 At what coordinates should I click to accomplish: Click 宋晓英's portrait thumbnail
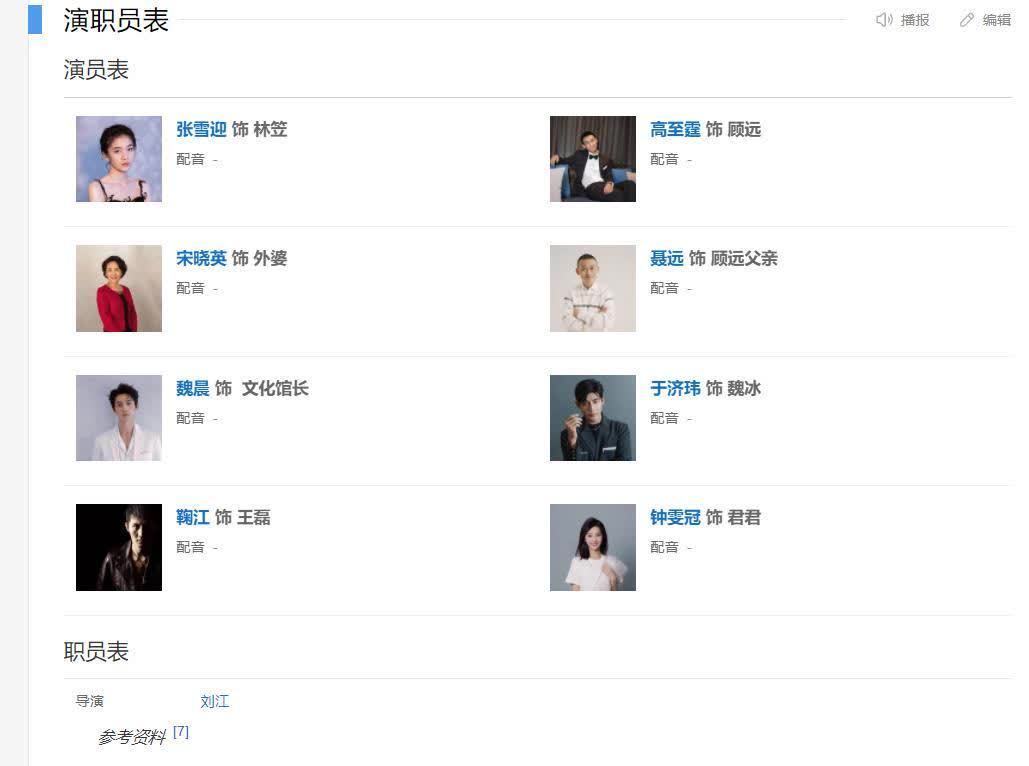119,288
